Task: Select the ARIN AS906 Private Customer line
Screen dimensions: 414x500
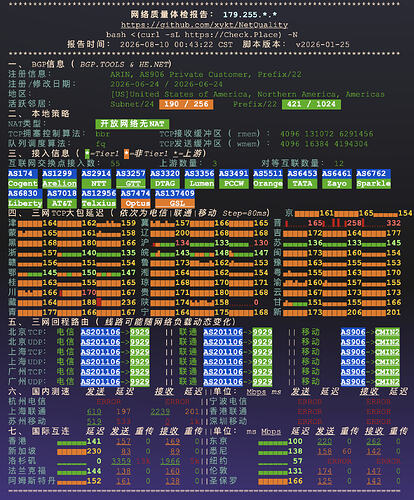Action: click(x=206, y=74)
